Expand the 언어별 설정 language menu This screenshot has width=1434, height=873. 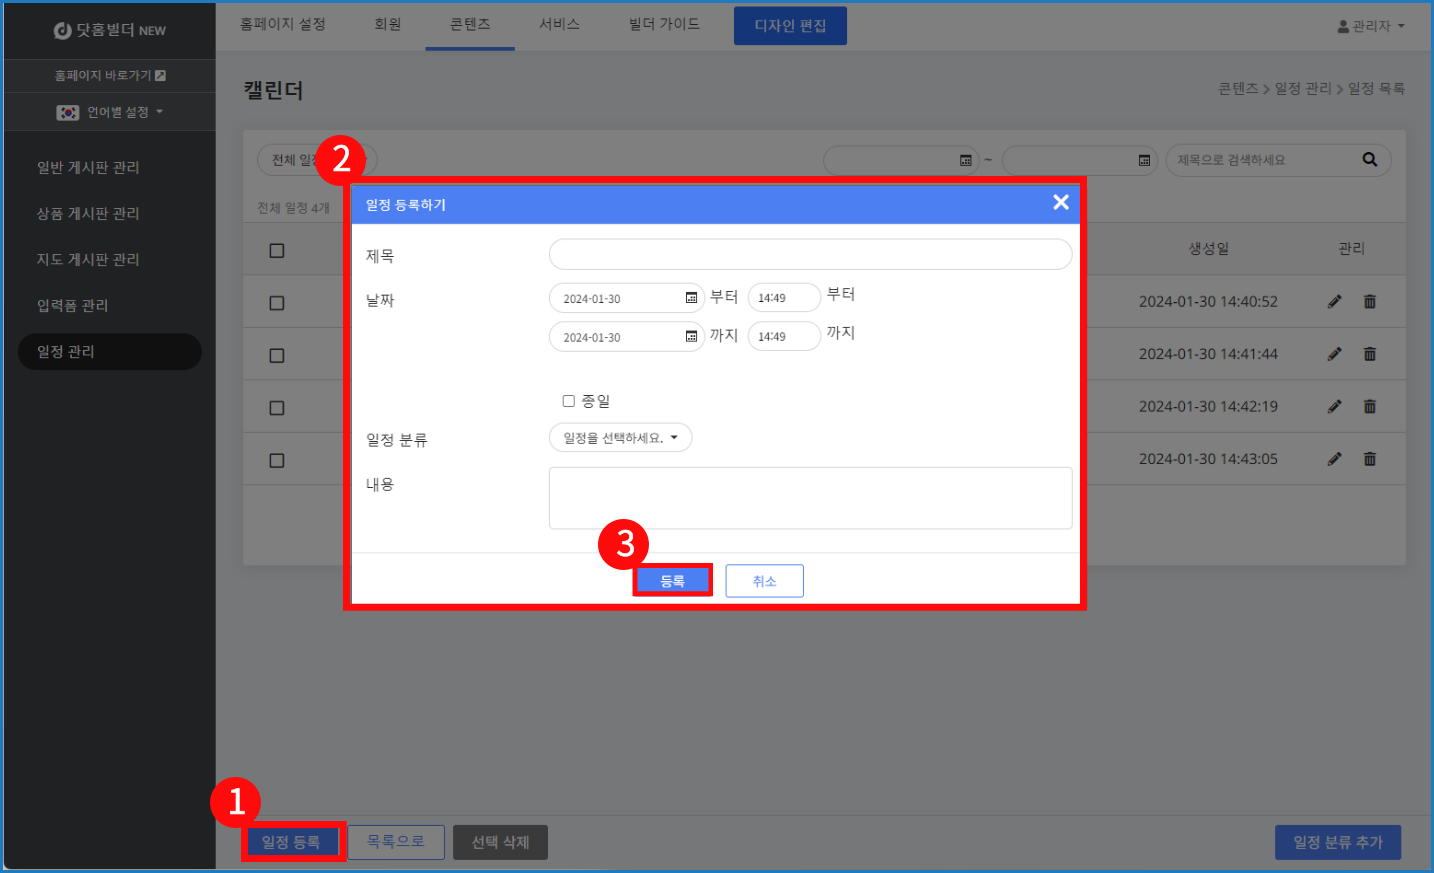click(x=110, y=112)
